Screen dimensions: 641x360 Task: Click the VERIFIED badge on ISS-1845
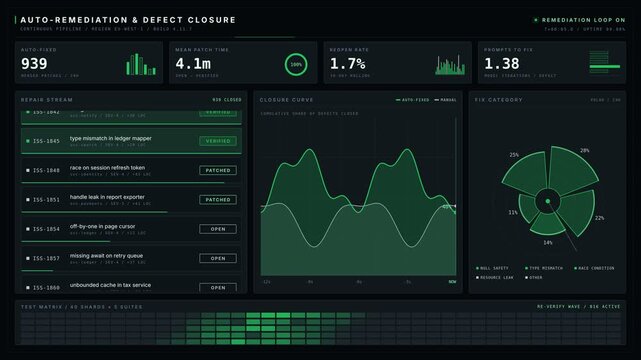218,141
